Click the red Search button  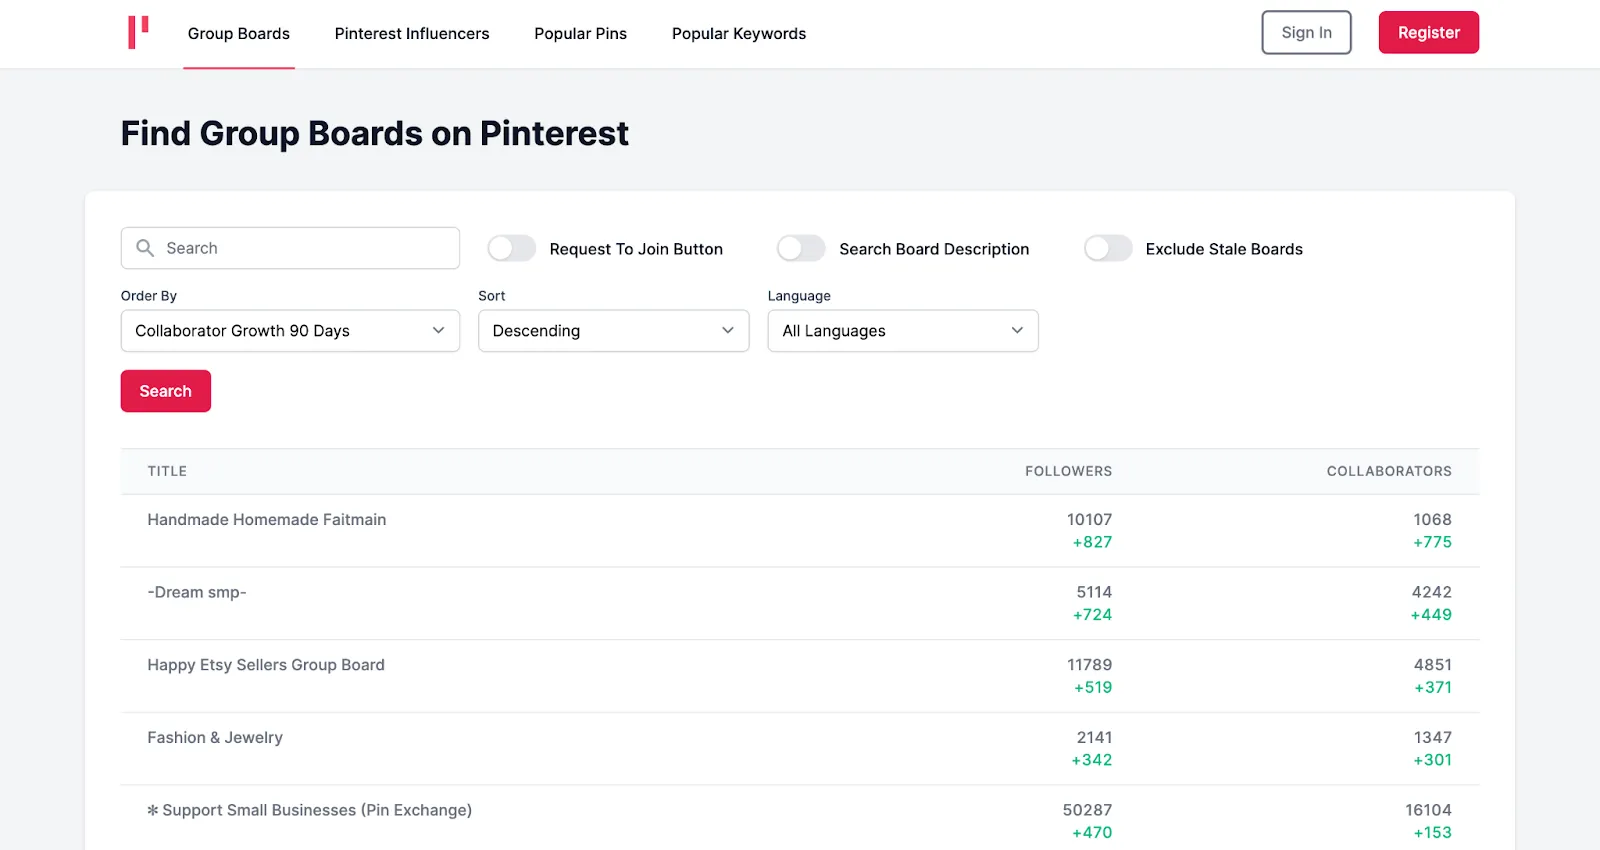[166, 391]
